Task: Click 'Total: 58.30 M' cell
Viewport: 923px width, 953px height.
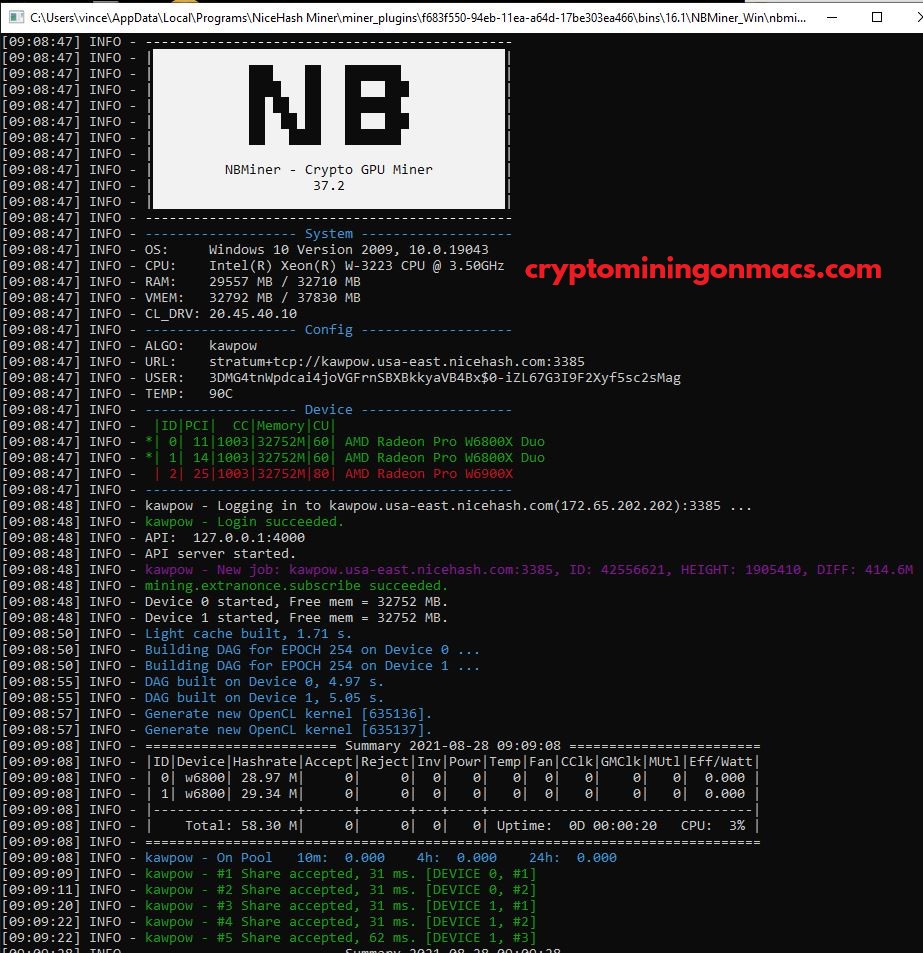Action: coord(241,825)
